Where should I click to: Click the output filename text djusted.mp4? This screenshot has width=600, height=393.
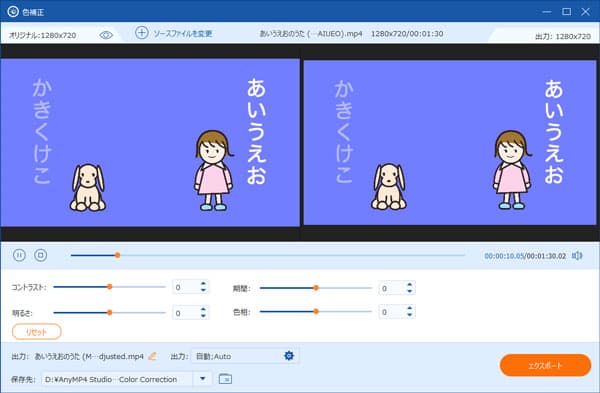pos(121,357)
